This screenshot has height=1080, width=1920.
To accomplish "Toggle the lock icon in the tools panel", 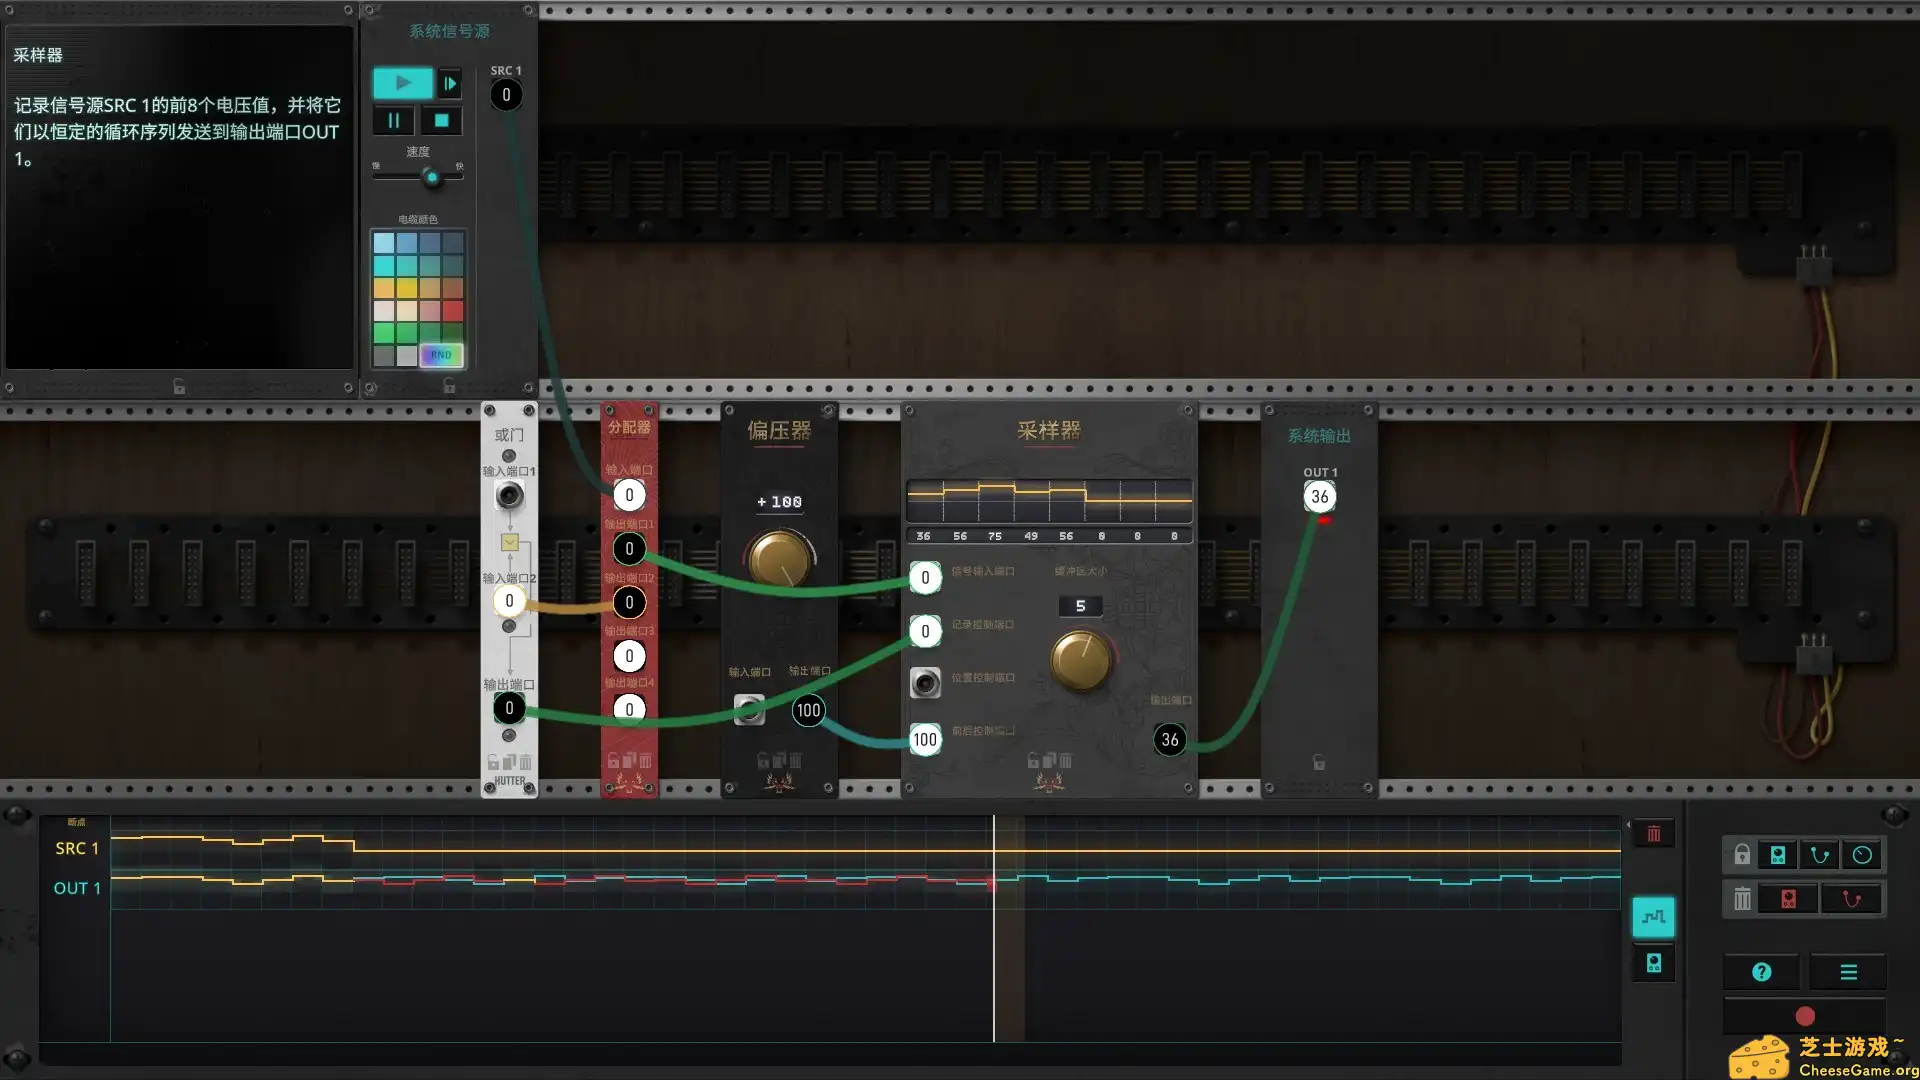I will [1742, 855].
